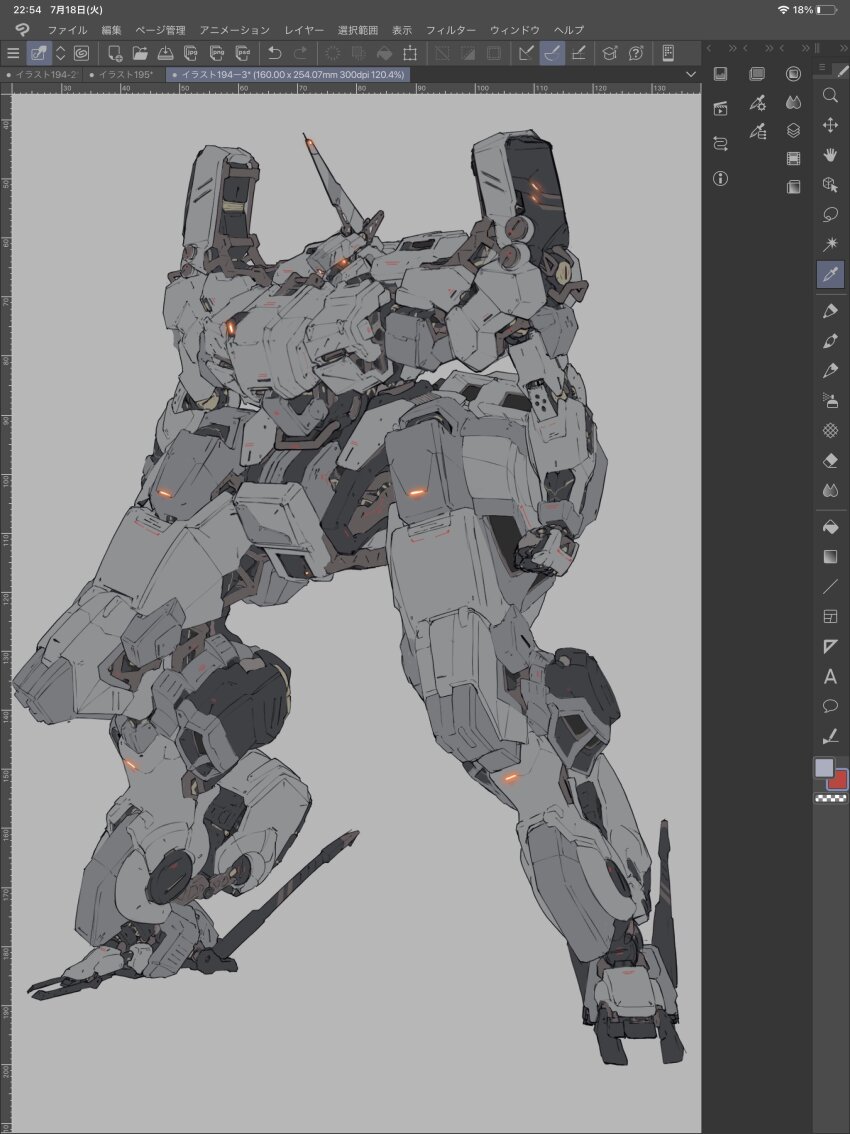
Task: Select the Eyedropper tool in the right toolbar
Action: click(x=831, y=274)
